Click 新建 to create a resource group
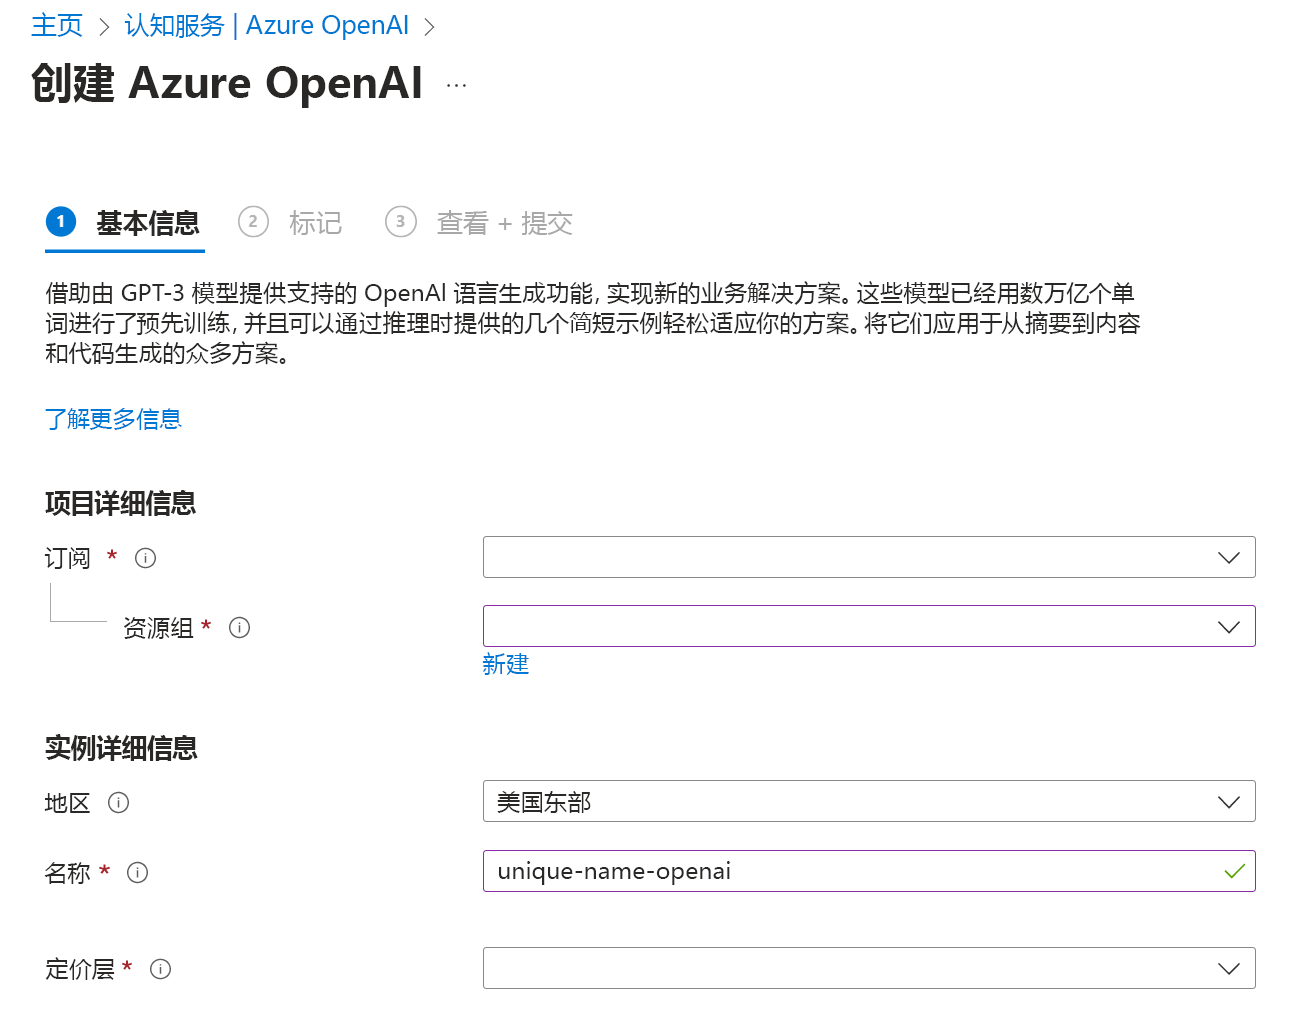The width and height of the screenshot is (1307, 1016). tap(505, 664)
